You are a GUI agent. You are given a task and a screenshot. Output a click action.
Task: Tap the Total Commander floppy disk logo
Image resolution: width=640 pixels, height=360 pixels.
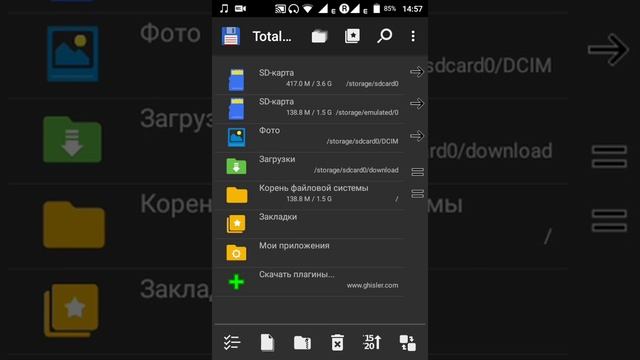pyautogui.click(x=231, y=36)
